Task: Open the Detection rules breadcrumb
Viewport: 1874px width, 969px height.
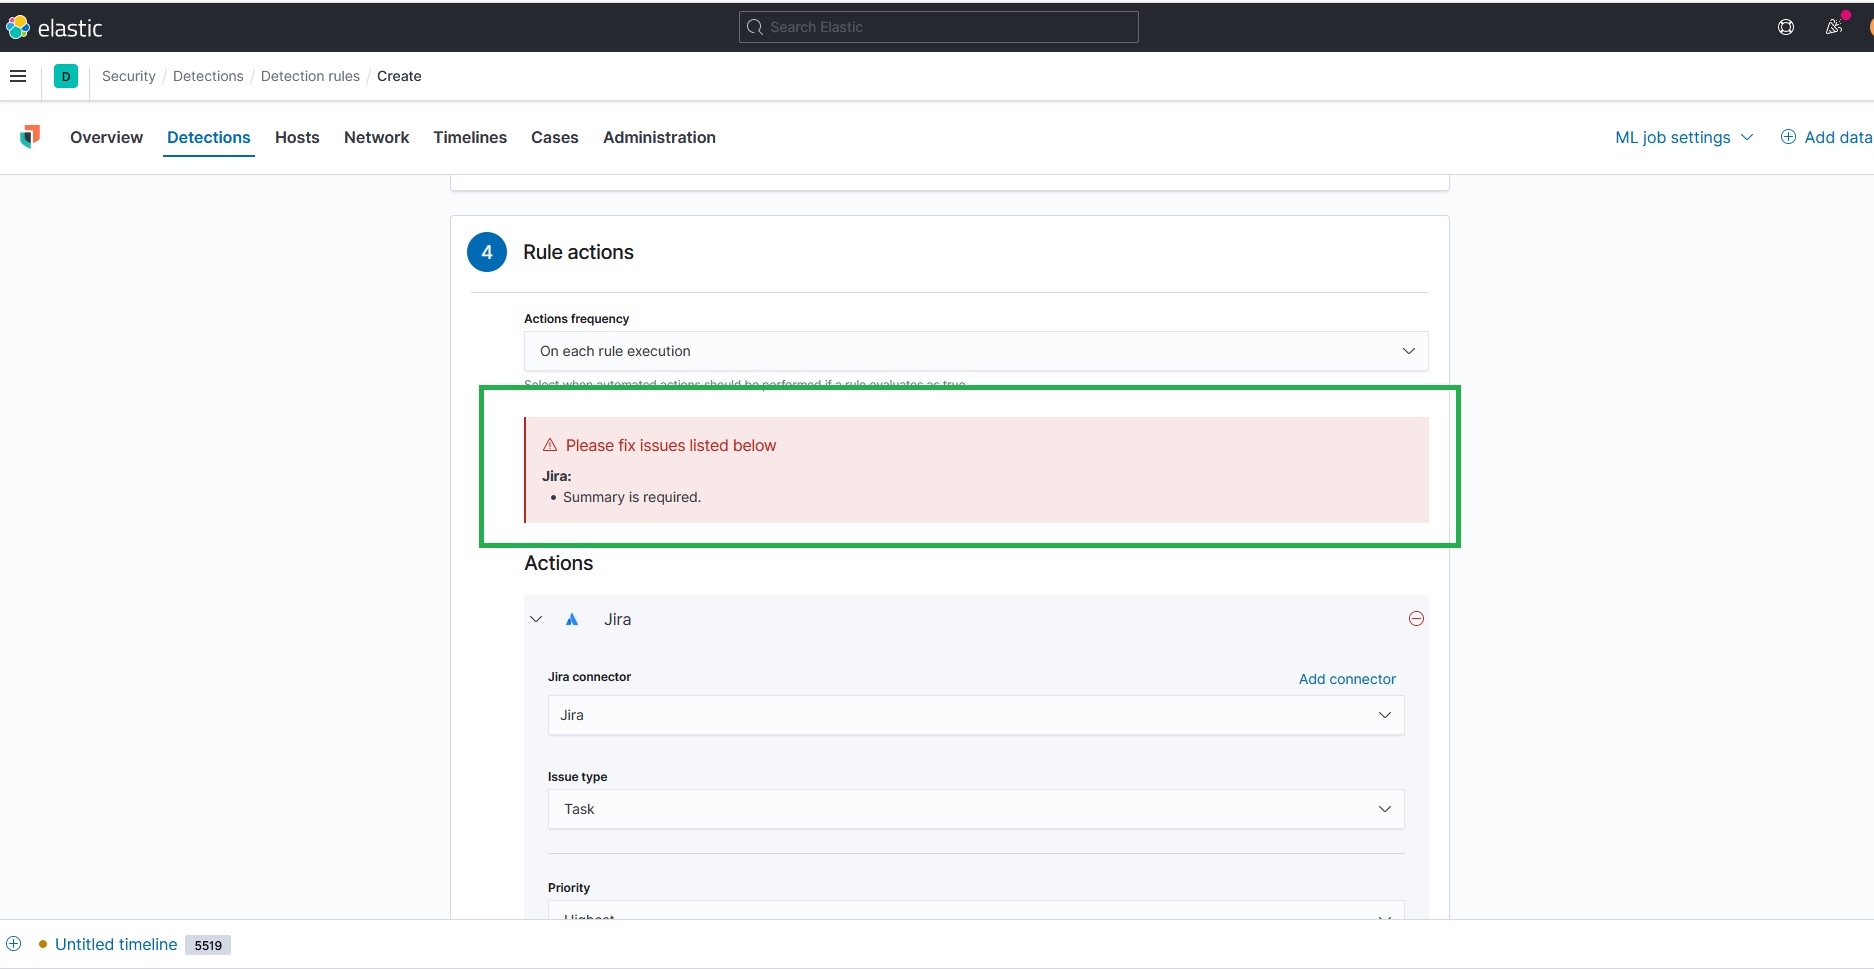Action: click(x=310, y=75)
